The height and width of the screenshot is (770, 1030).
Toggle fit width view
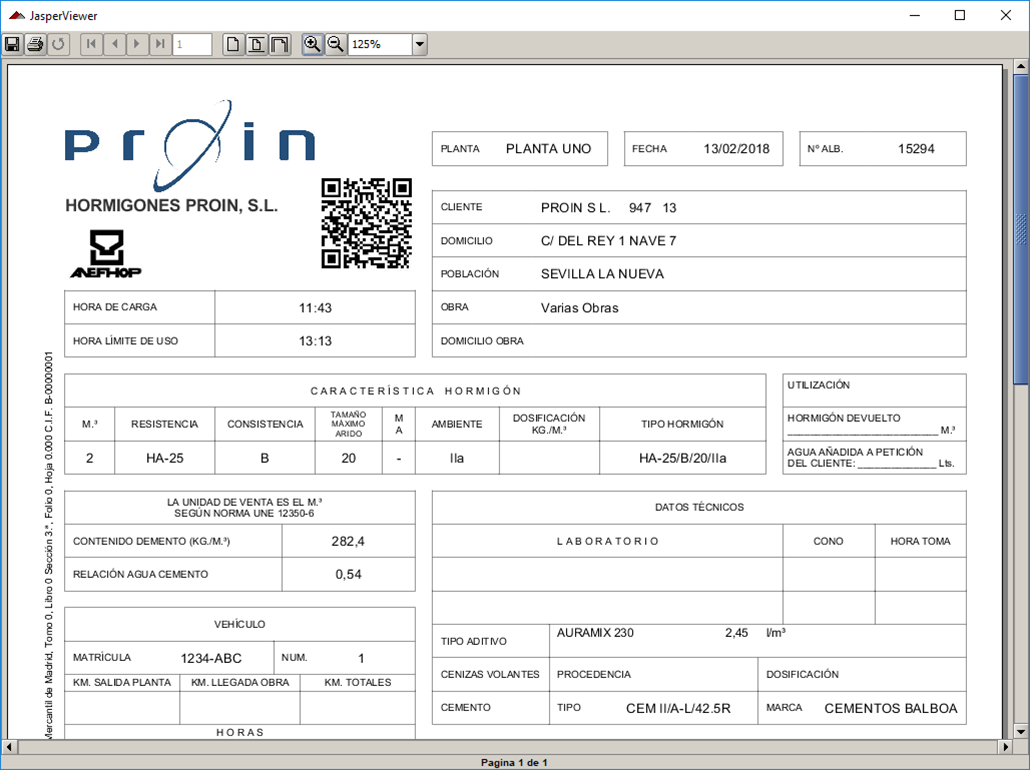[280, 44]
